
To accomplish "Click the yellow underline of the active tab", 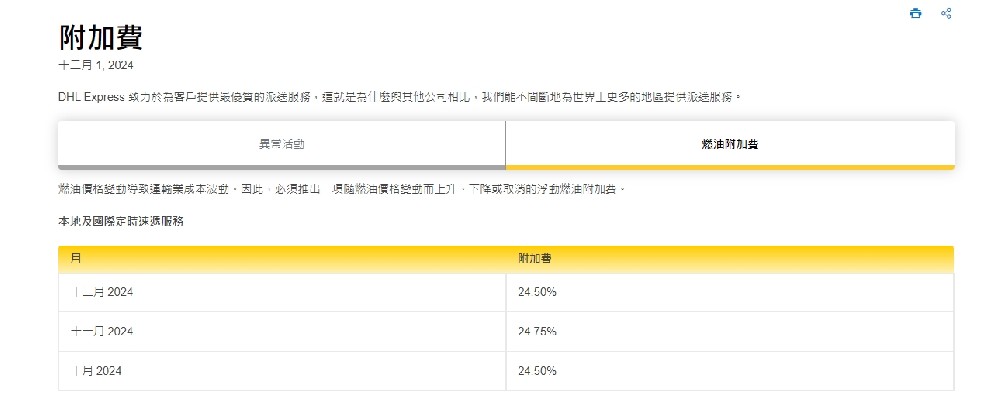I will point(730,167).
